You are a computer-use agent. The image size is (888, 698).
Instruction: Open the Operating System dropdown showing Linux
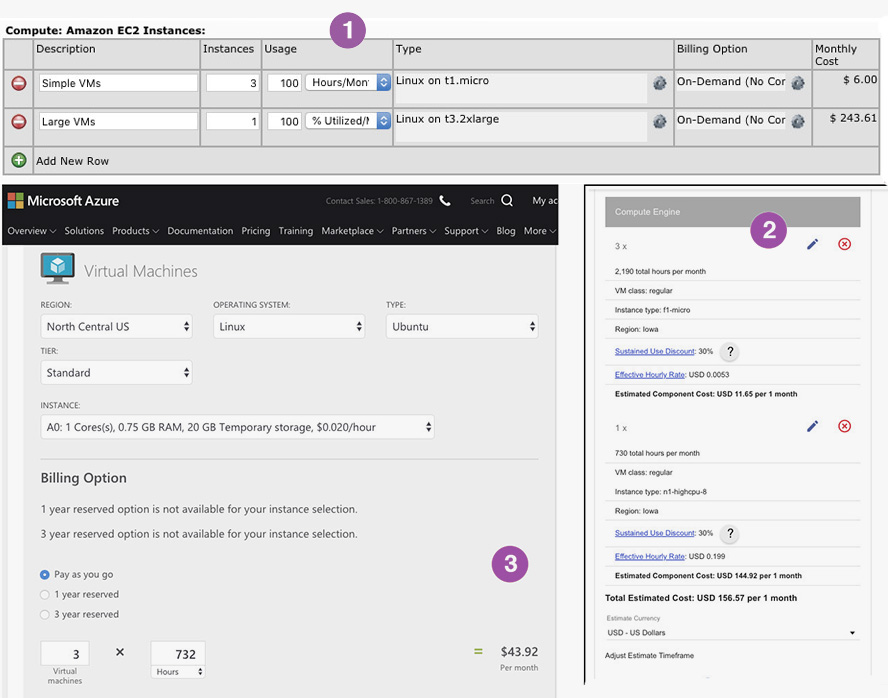click(x=289, y=327)
